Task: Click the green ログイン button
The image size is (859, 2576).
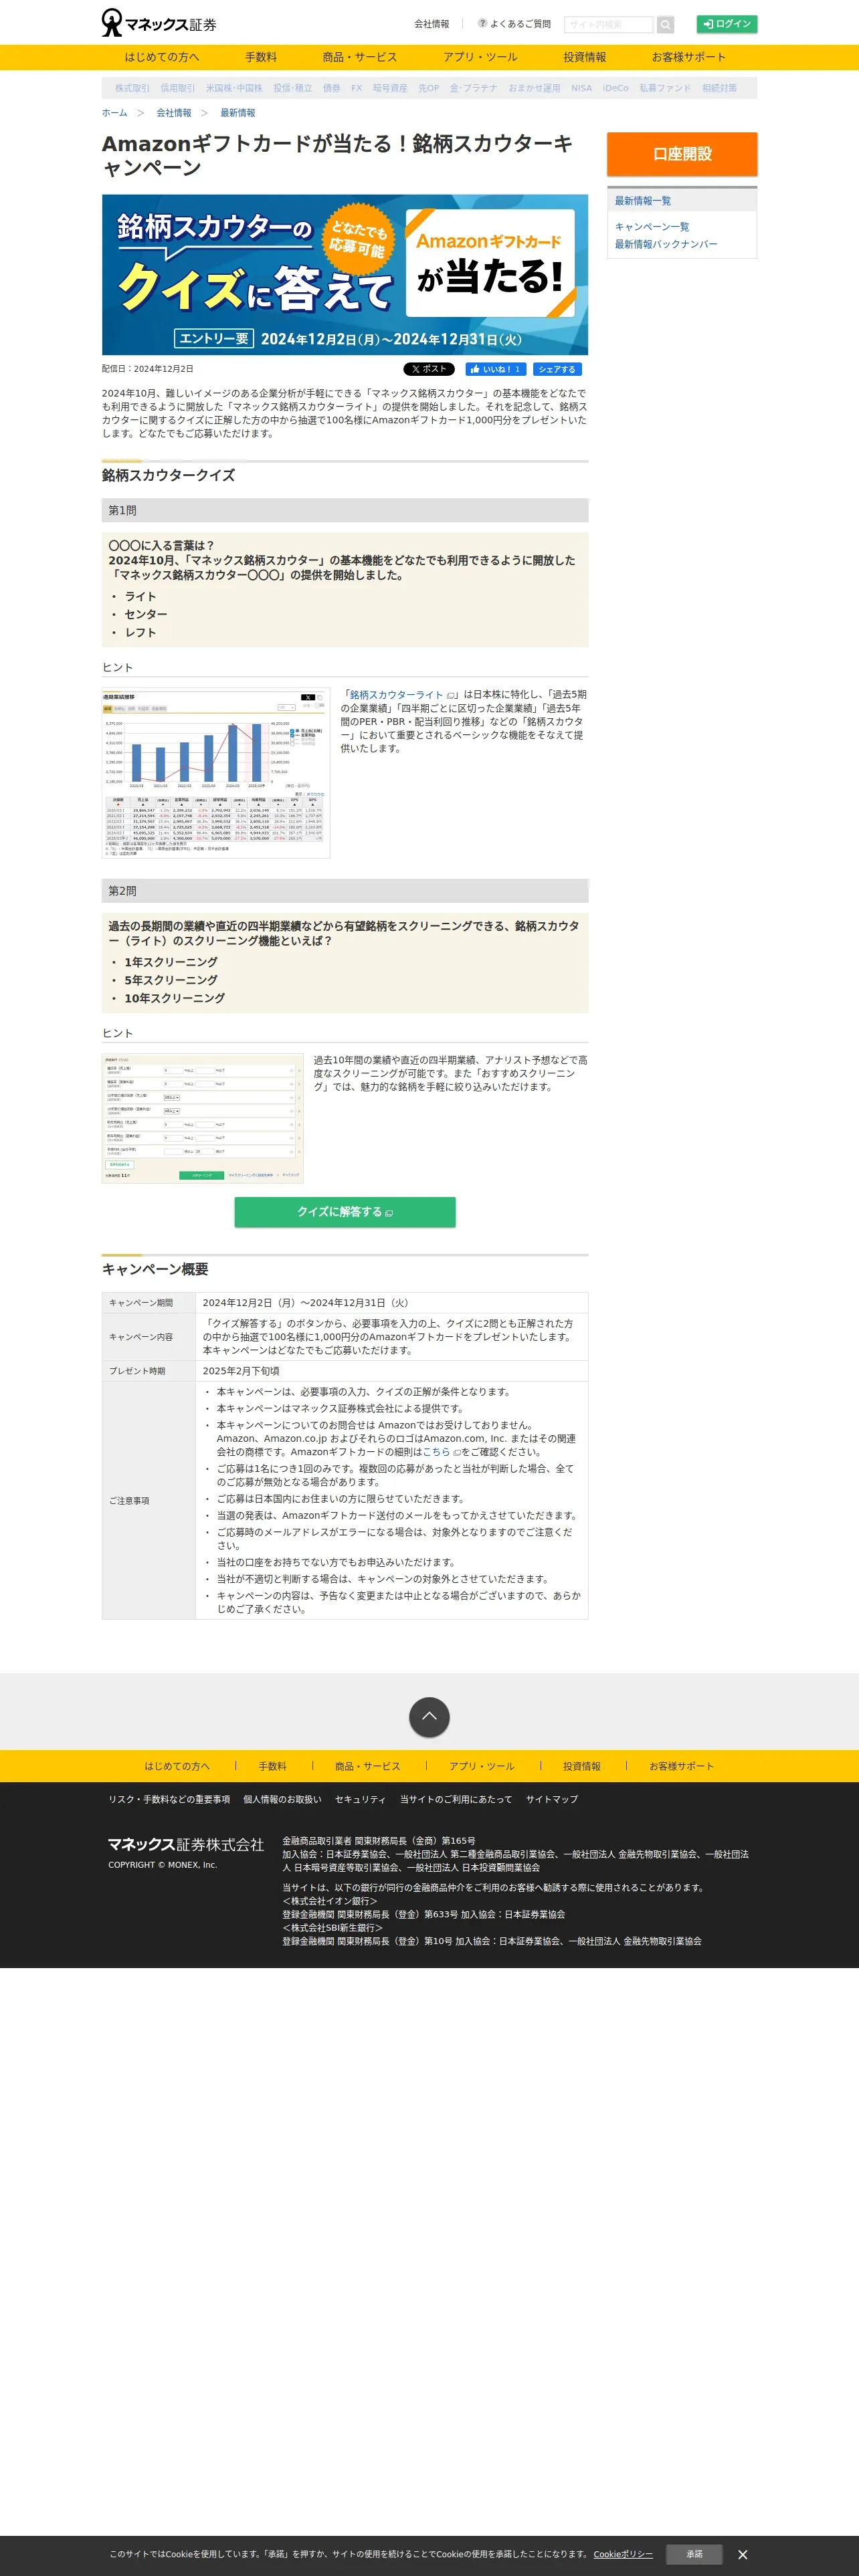Action: click(727, 24)
